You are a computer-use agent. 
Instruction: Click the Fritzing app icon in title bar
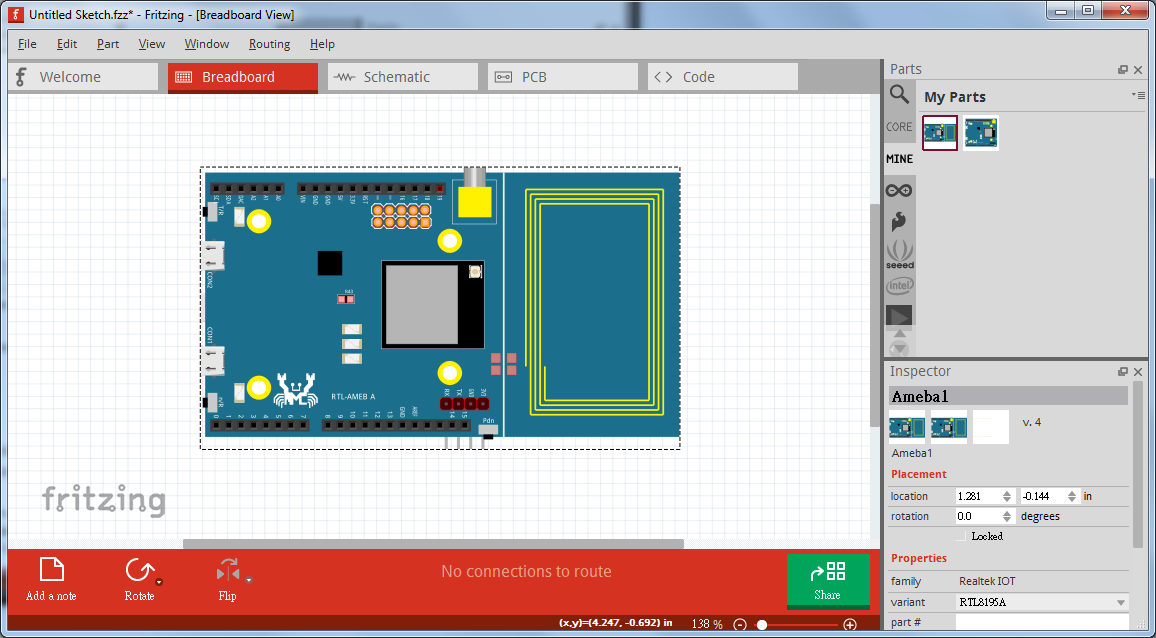pyautogui.click(x=15, y=14)
